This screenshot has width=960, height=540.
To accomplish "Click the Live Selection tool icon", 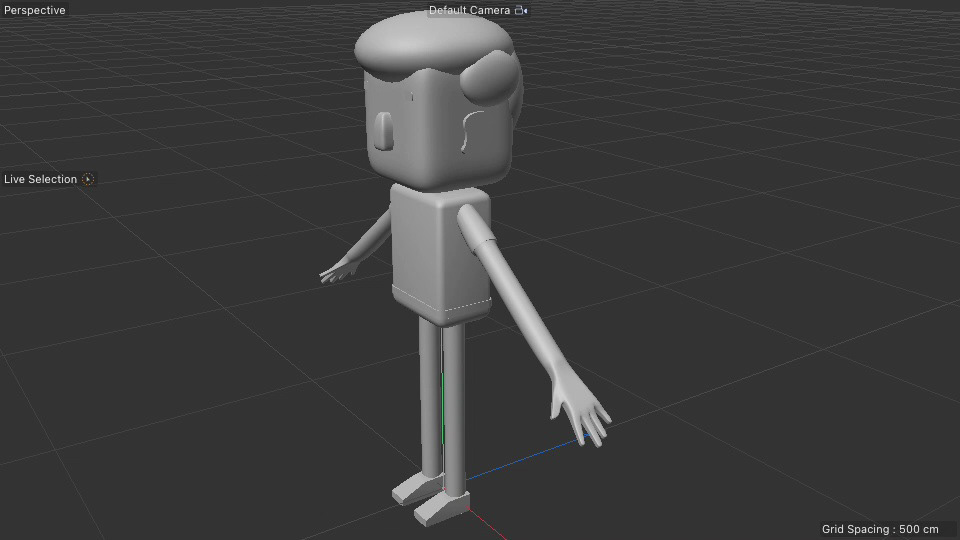I will (88, 179).
